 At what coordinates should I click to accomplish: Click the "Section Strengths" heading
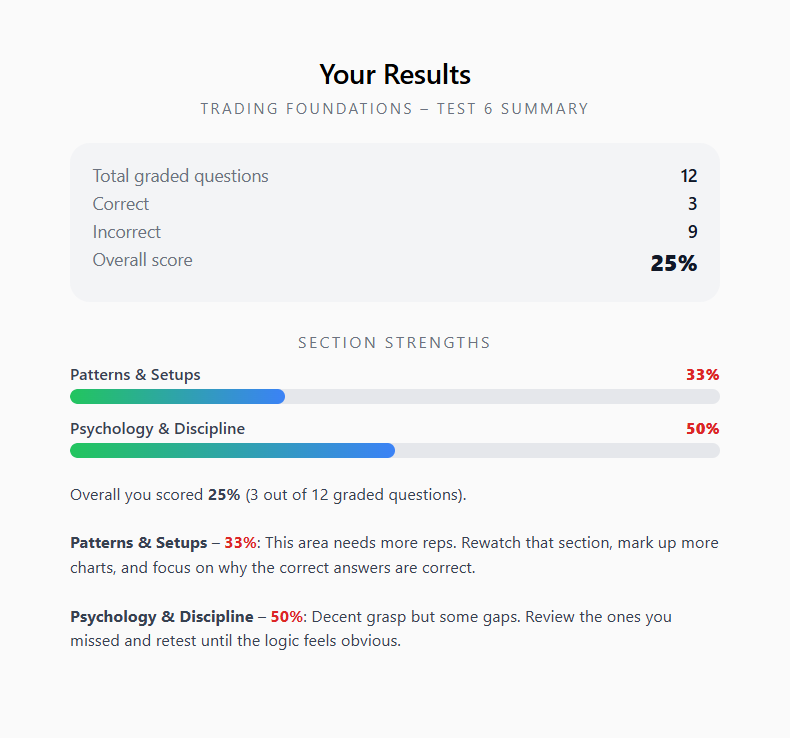pos(394,343)
